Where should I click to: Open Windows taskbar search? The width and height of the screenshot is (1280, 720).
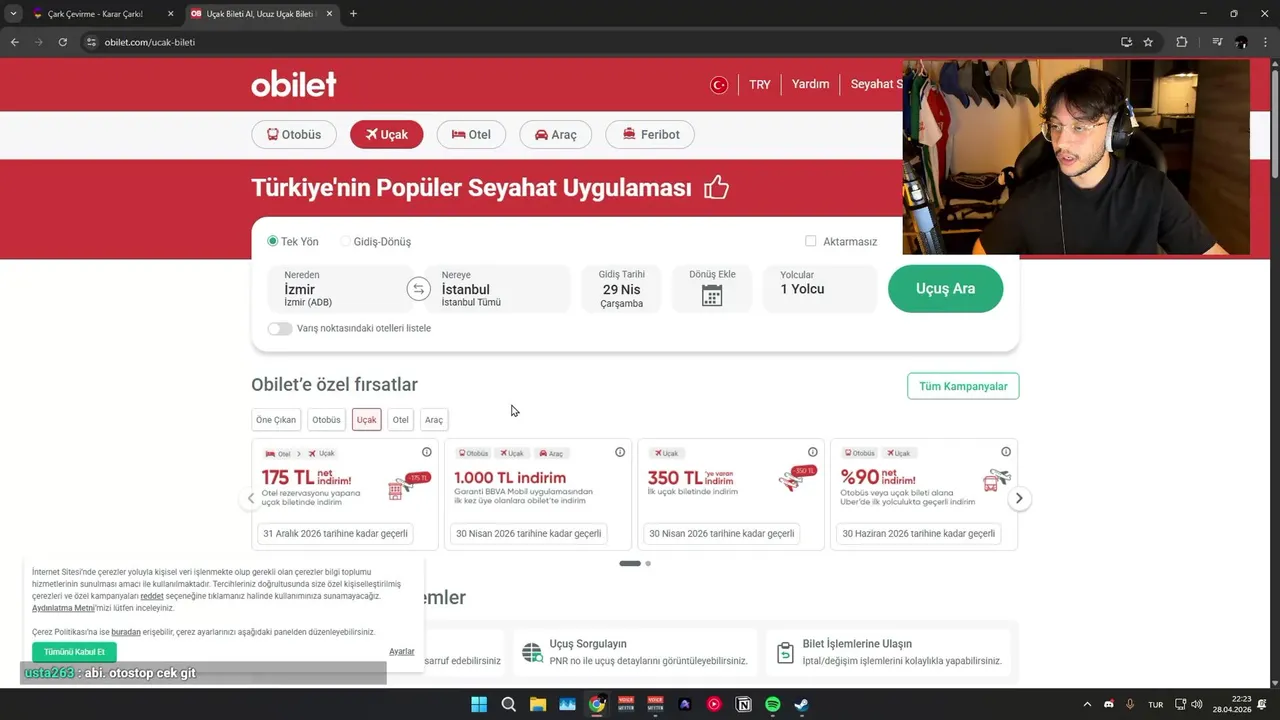[508, 704]
